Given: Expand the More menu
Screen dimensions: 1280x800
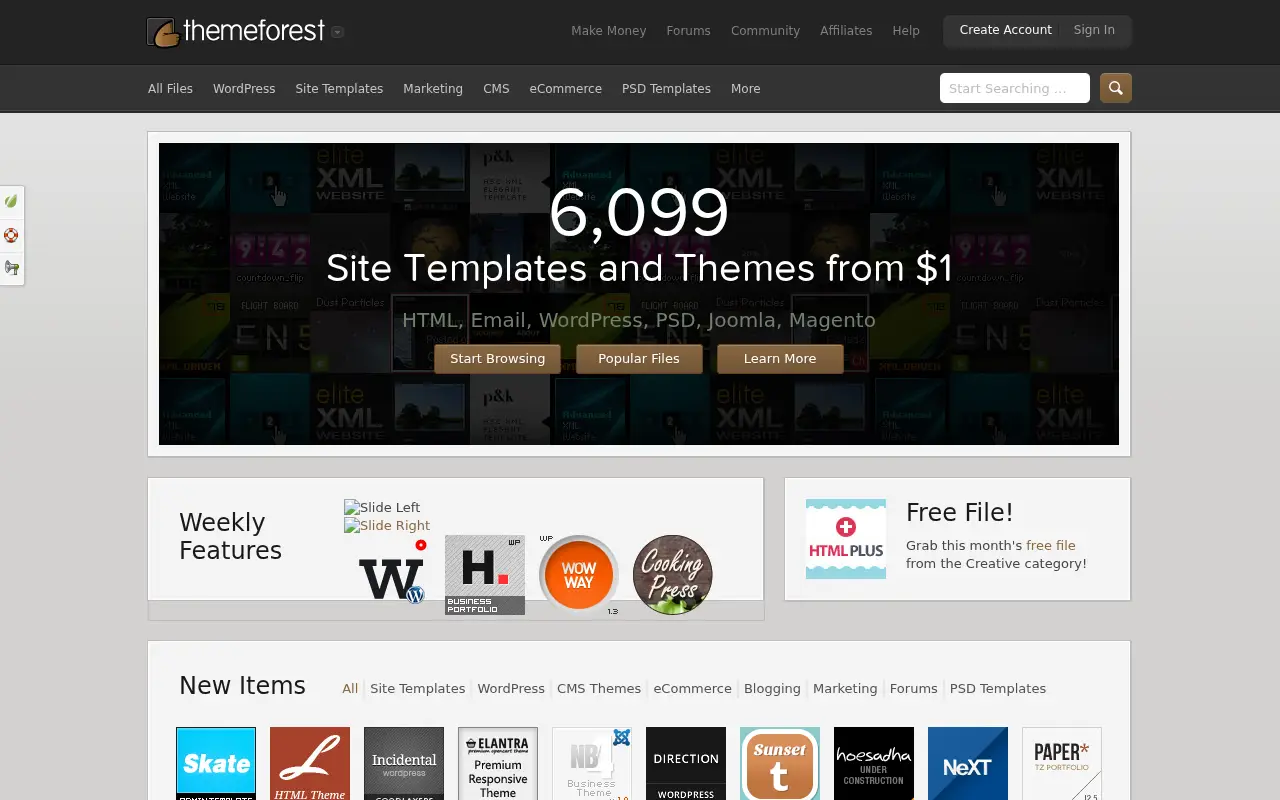Looking at the screenshot, I should click(x=745, y=89).
